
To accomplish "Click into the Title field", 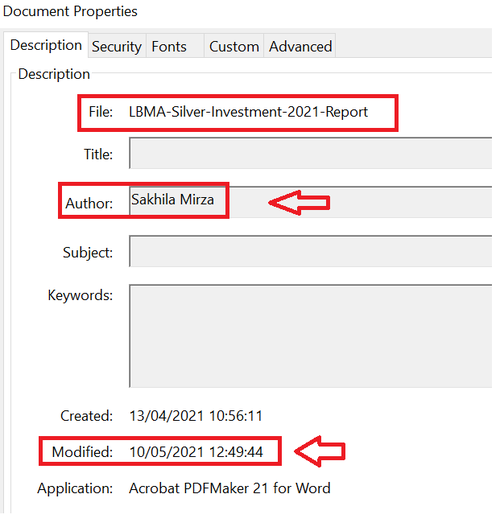I will point(311,153).
